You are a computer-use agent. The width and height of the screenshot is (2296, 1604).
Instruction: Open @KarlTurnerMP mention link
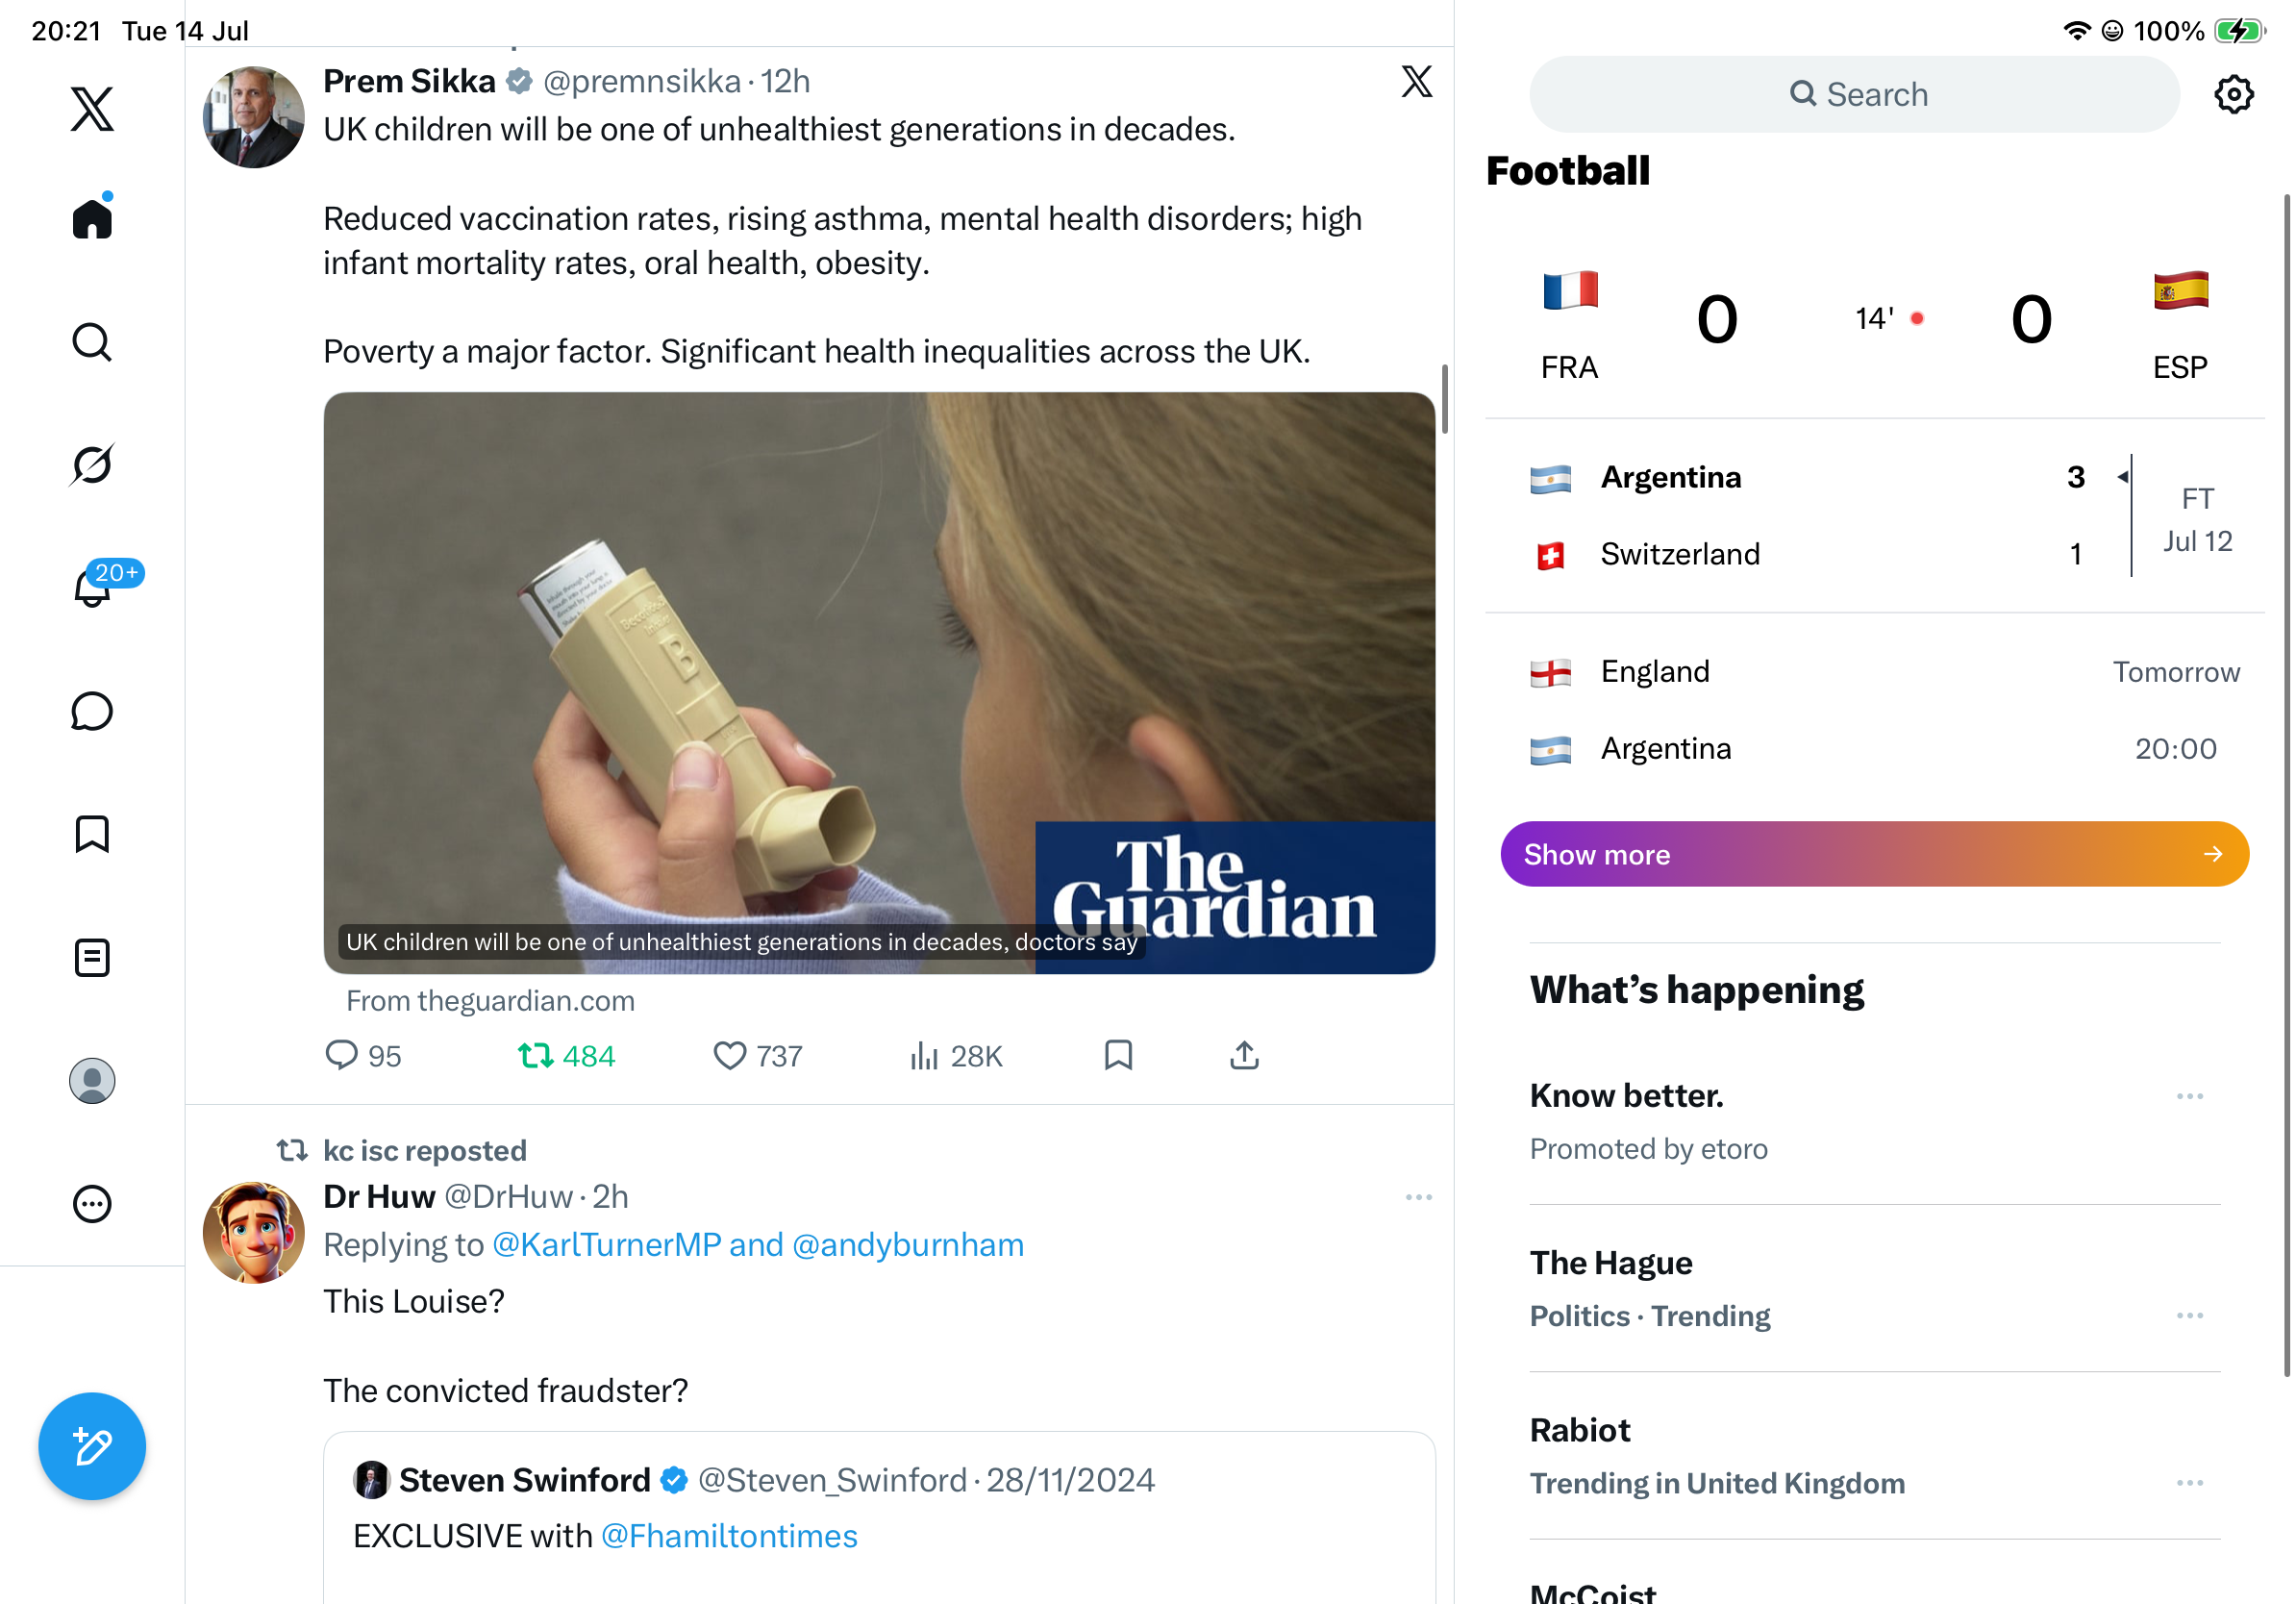point(606,1243)
